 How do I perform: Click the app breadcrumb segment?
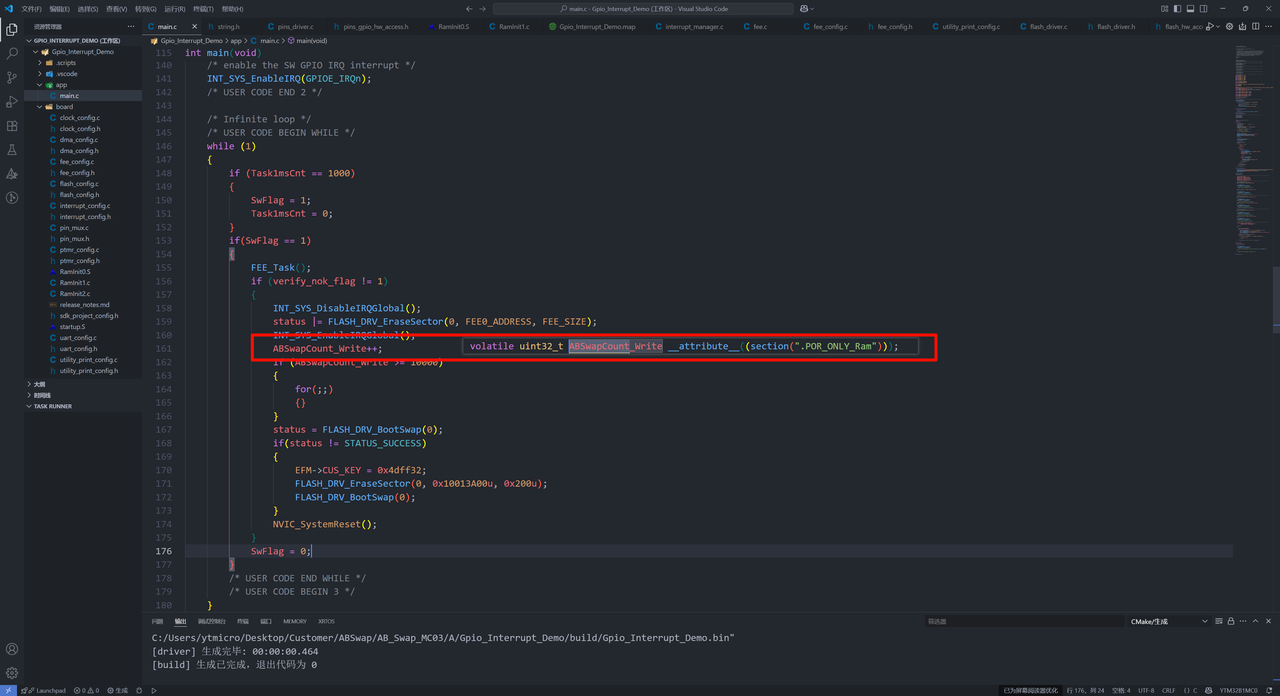click(236, 41)
